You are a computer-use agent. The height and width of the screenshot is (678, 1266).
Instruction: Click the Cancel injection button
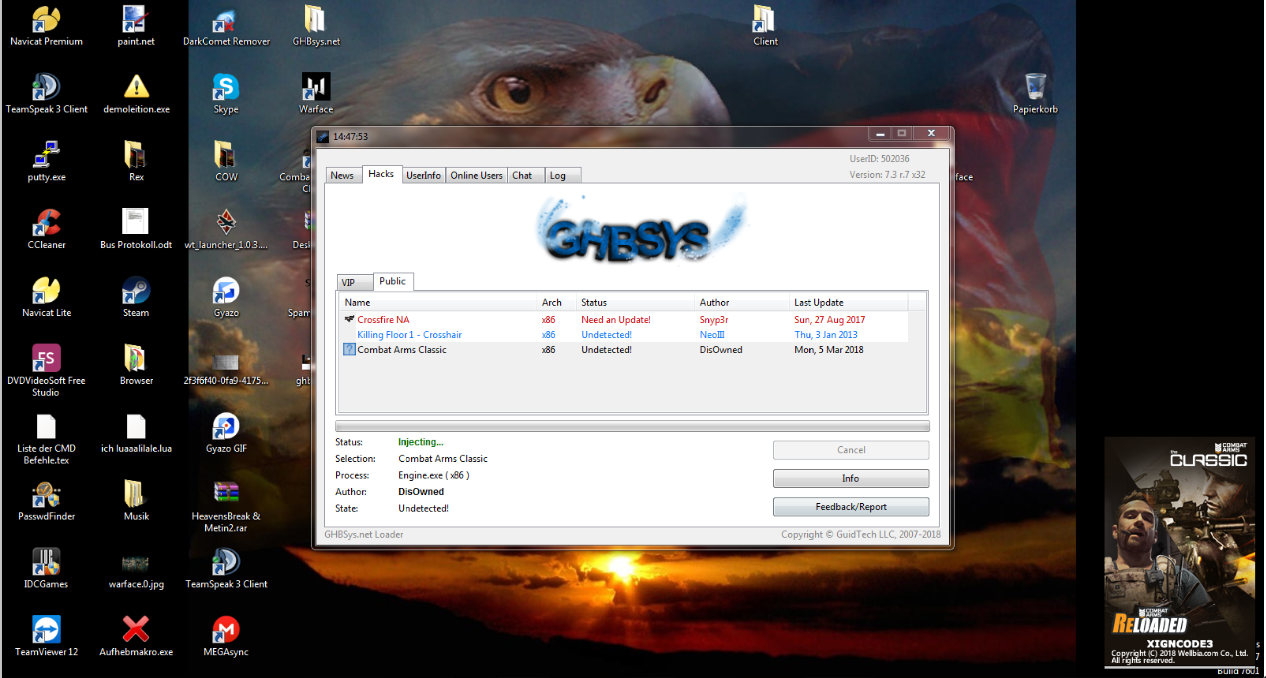pyautogui.click(x=851, y=450)
